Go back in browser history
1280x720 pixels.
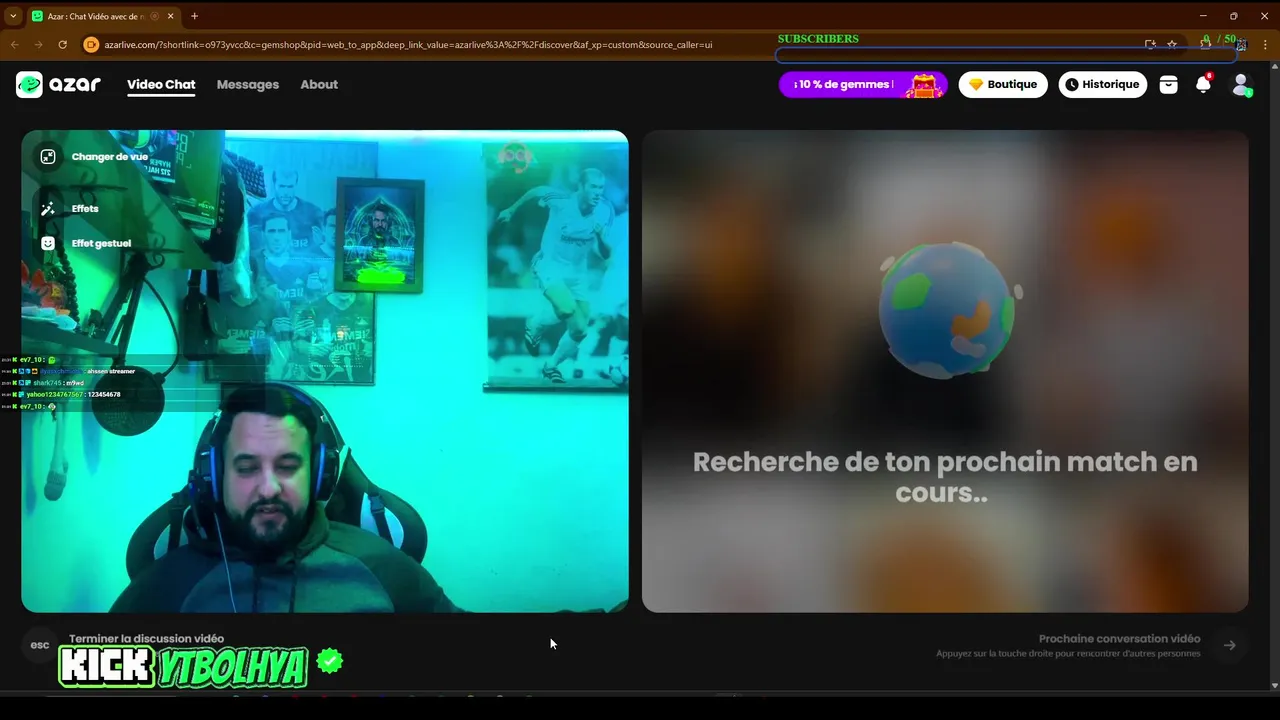point(14,44)
